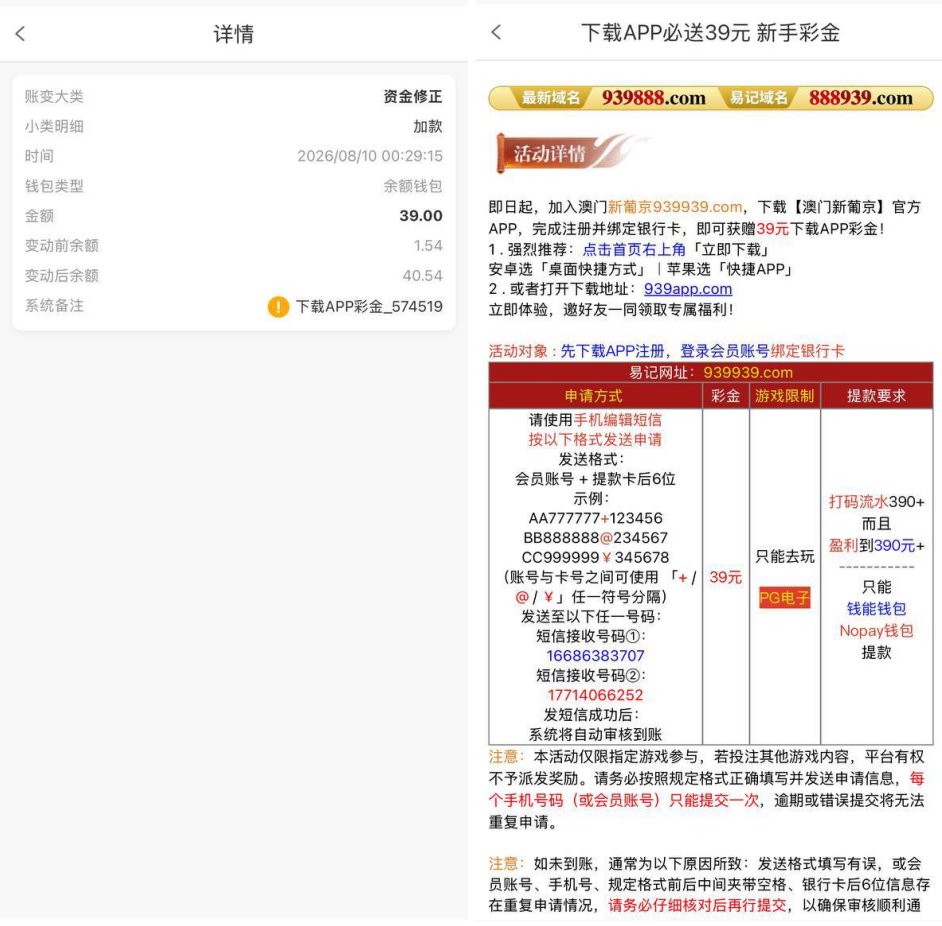
Task: Select the 请务必仔细核对后再行提交 red text
Action: click(x=697, y=905)
